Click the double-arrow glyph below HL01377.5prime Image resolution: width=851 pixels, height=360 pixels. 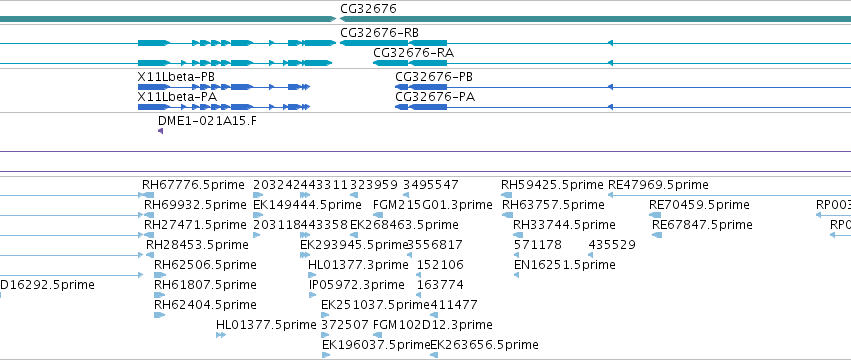pyautogui.click(x=220, y=335)
